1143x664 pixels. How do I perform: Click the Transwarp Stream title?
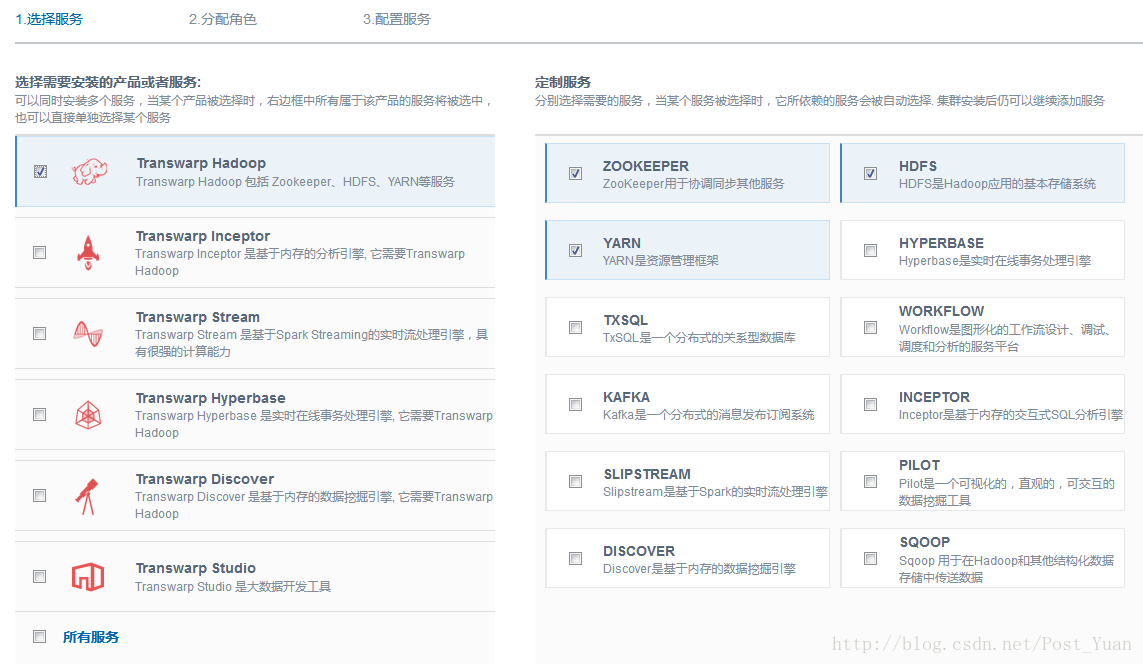point(198,317)
